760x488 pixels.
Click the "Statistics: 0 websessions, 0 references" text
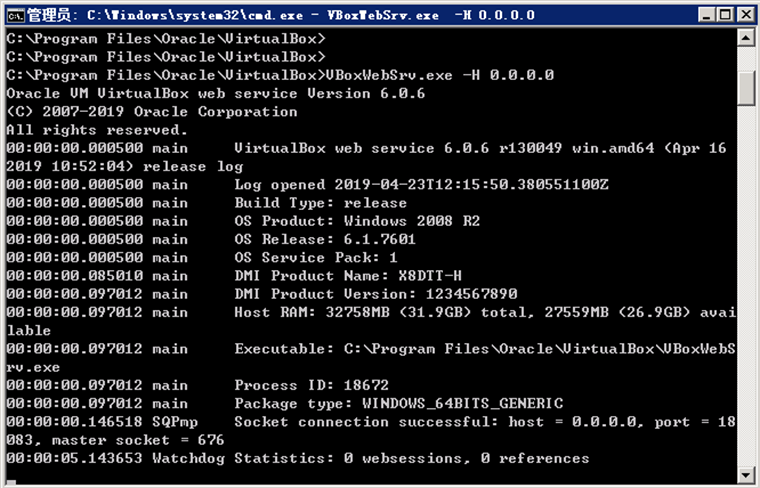(x=412, y=458)
